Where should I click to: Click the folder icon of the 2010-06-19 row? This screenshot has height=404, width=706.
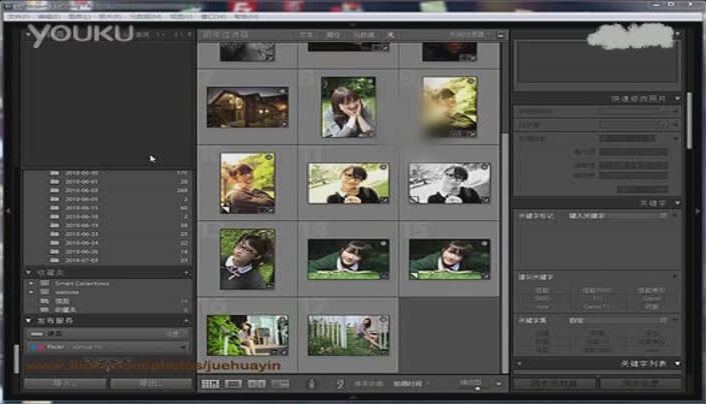coord(54,225)
